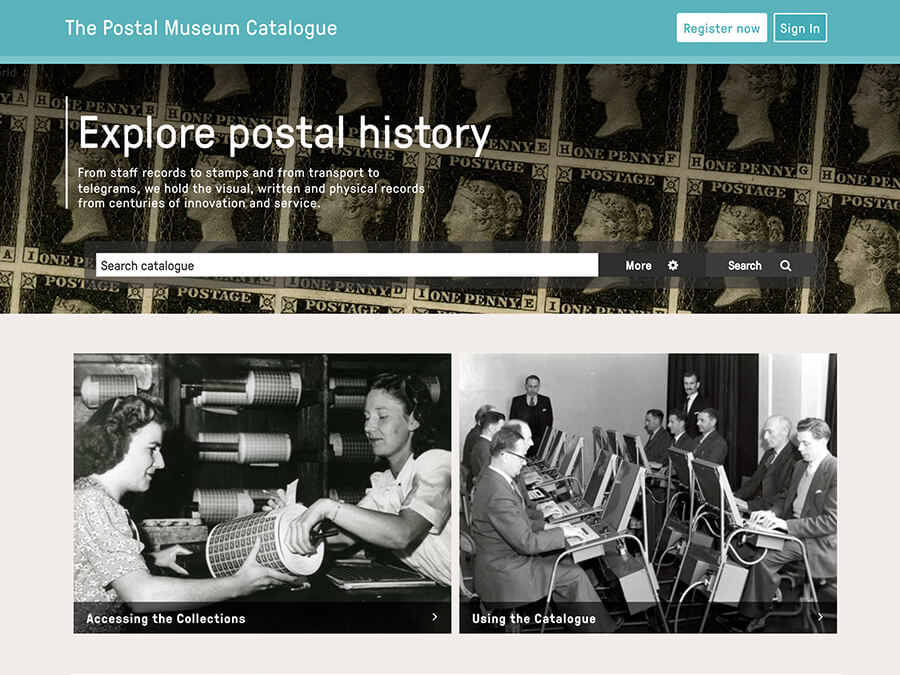Click the gear icon next to More
This screenshot has height=675, width=900.
pyautogui.click(x=673, y=265)
